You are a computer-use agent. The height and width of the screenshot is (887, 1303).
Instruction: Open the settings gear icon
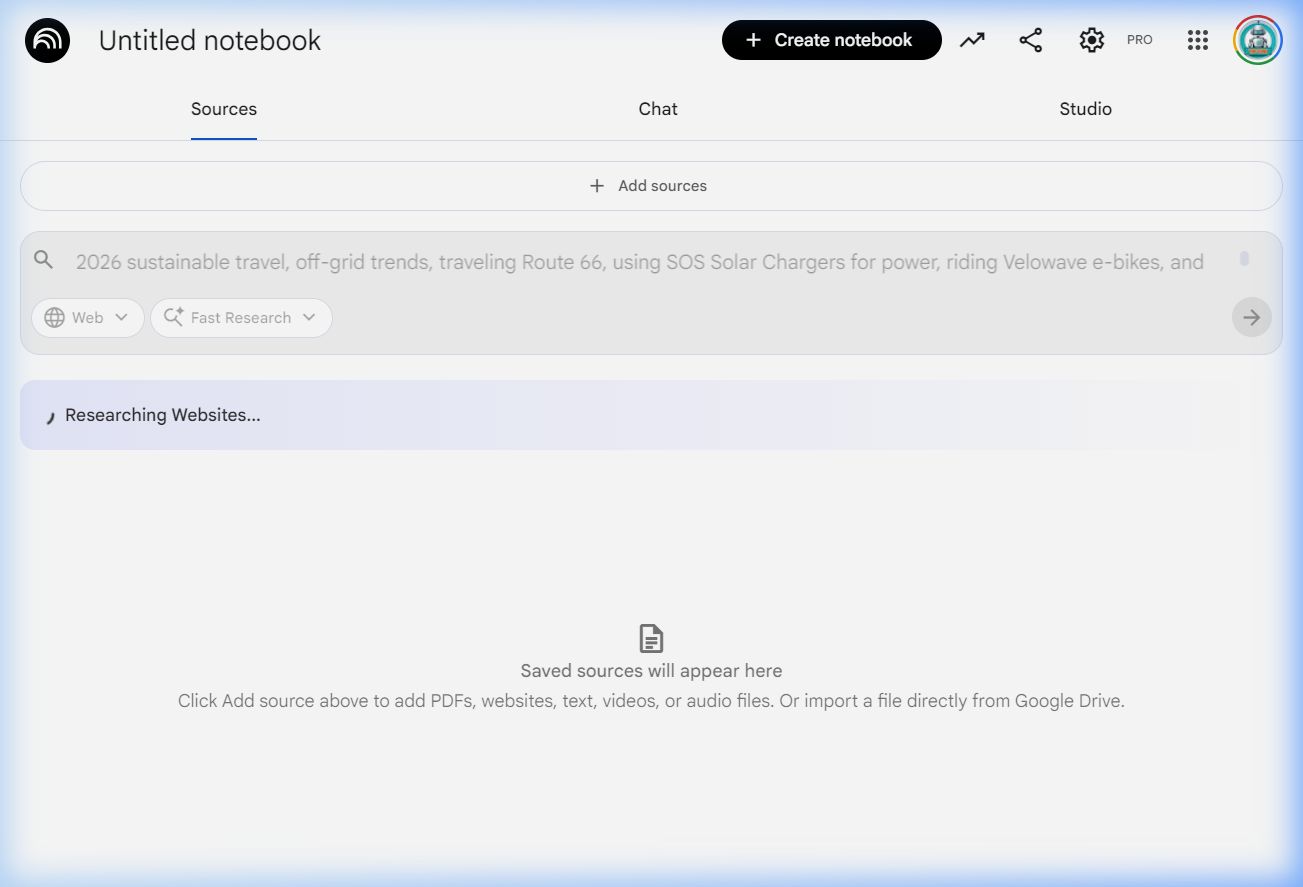[1091, 40]
